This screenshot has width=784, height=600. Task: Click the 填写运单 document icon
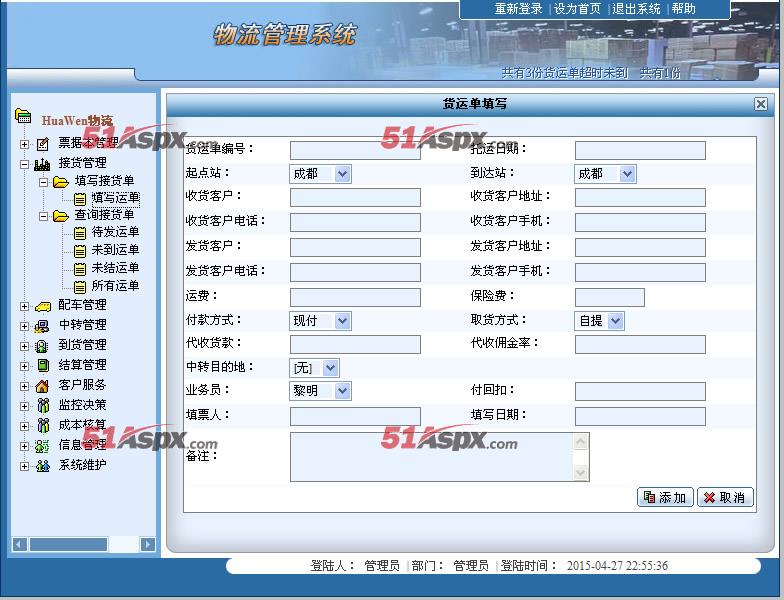click(x=80, y=200)
